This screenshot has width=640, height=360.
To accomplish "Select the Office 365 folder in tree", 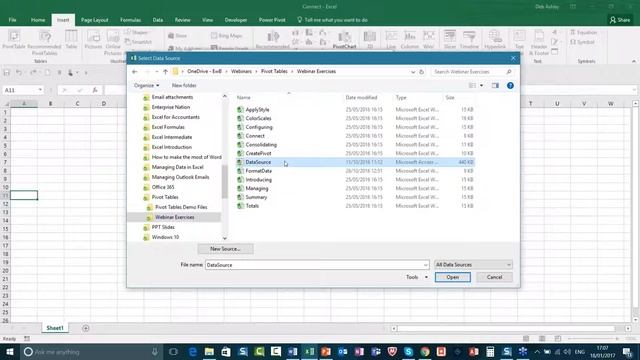I will pyautogui.click(x=163, y=187).
